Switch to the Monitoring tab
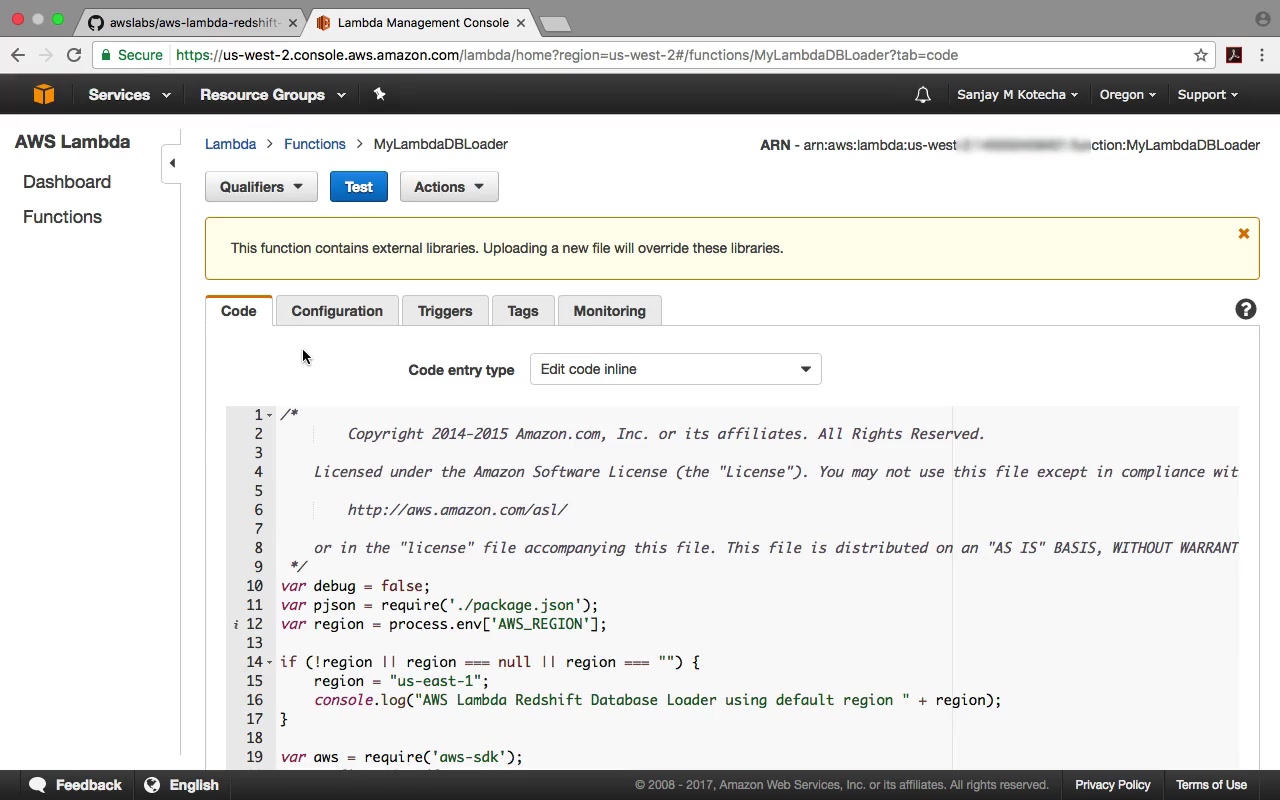This screenshot has height=800, width=1280. (x=609, y=311)
